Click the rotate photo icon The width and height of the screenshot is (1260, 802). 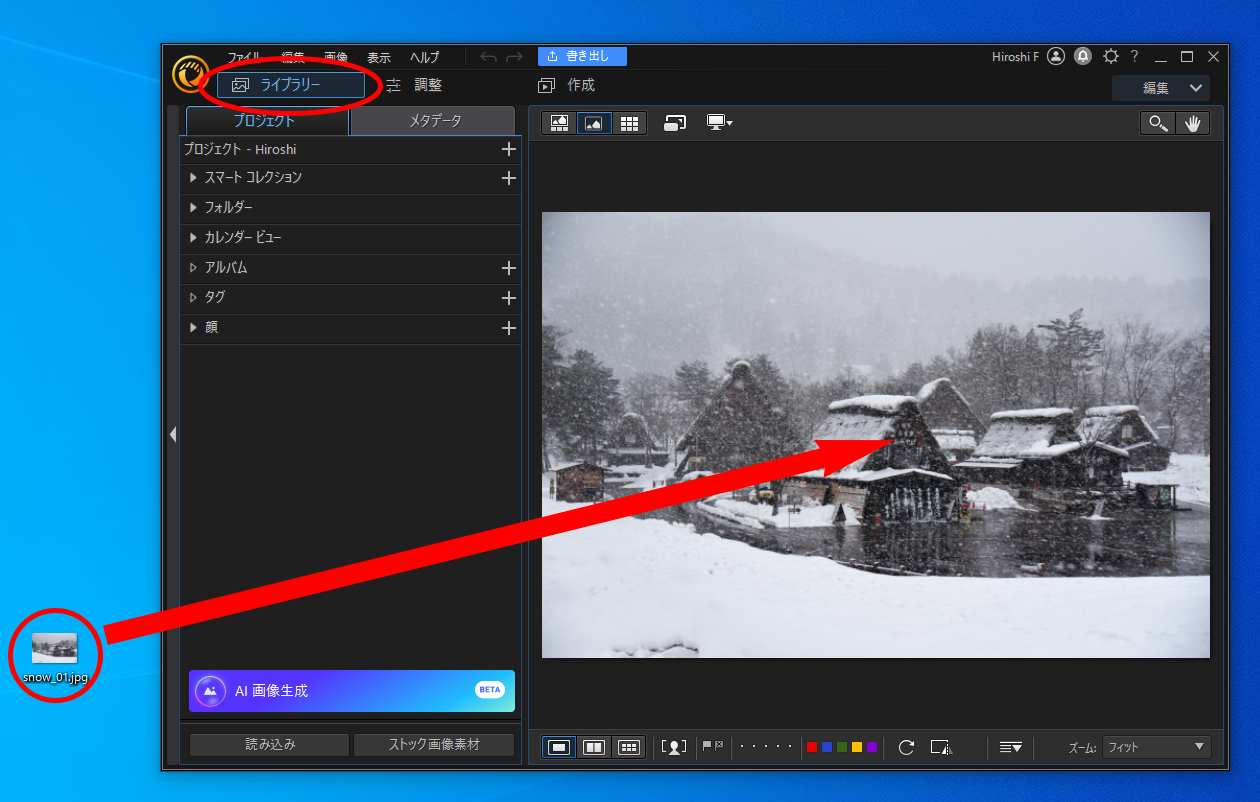(906, 747)
